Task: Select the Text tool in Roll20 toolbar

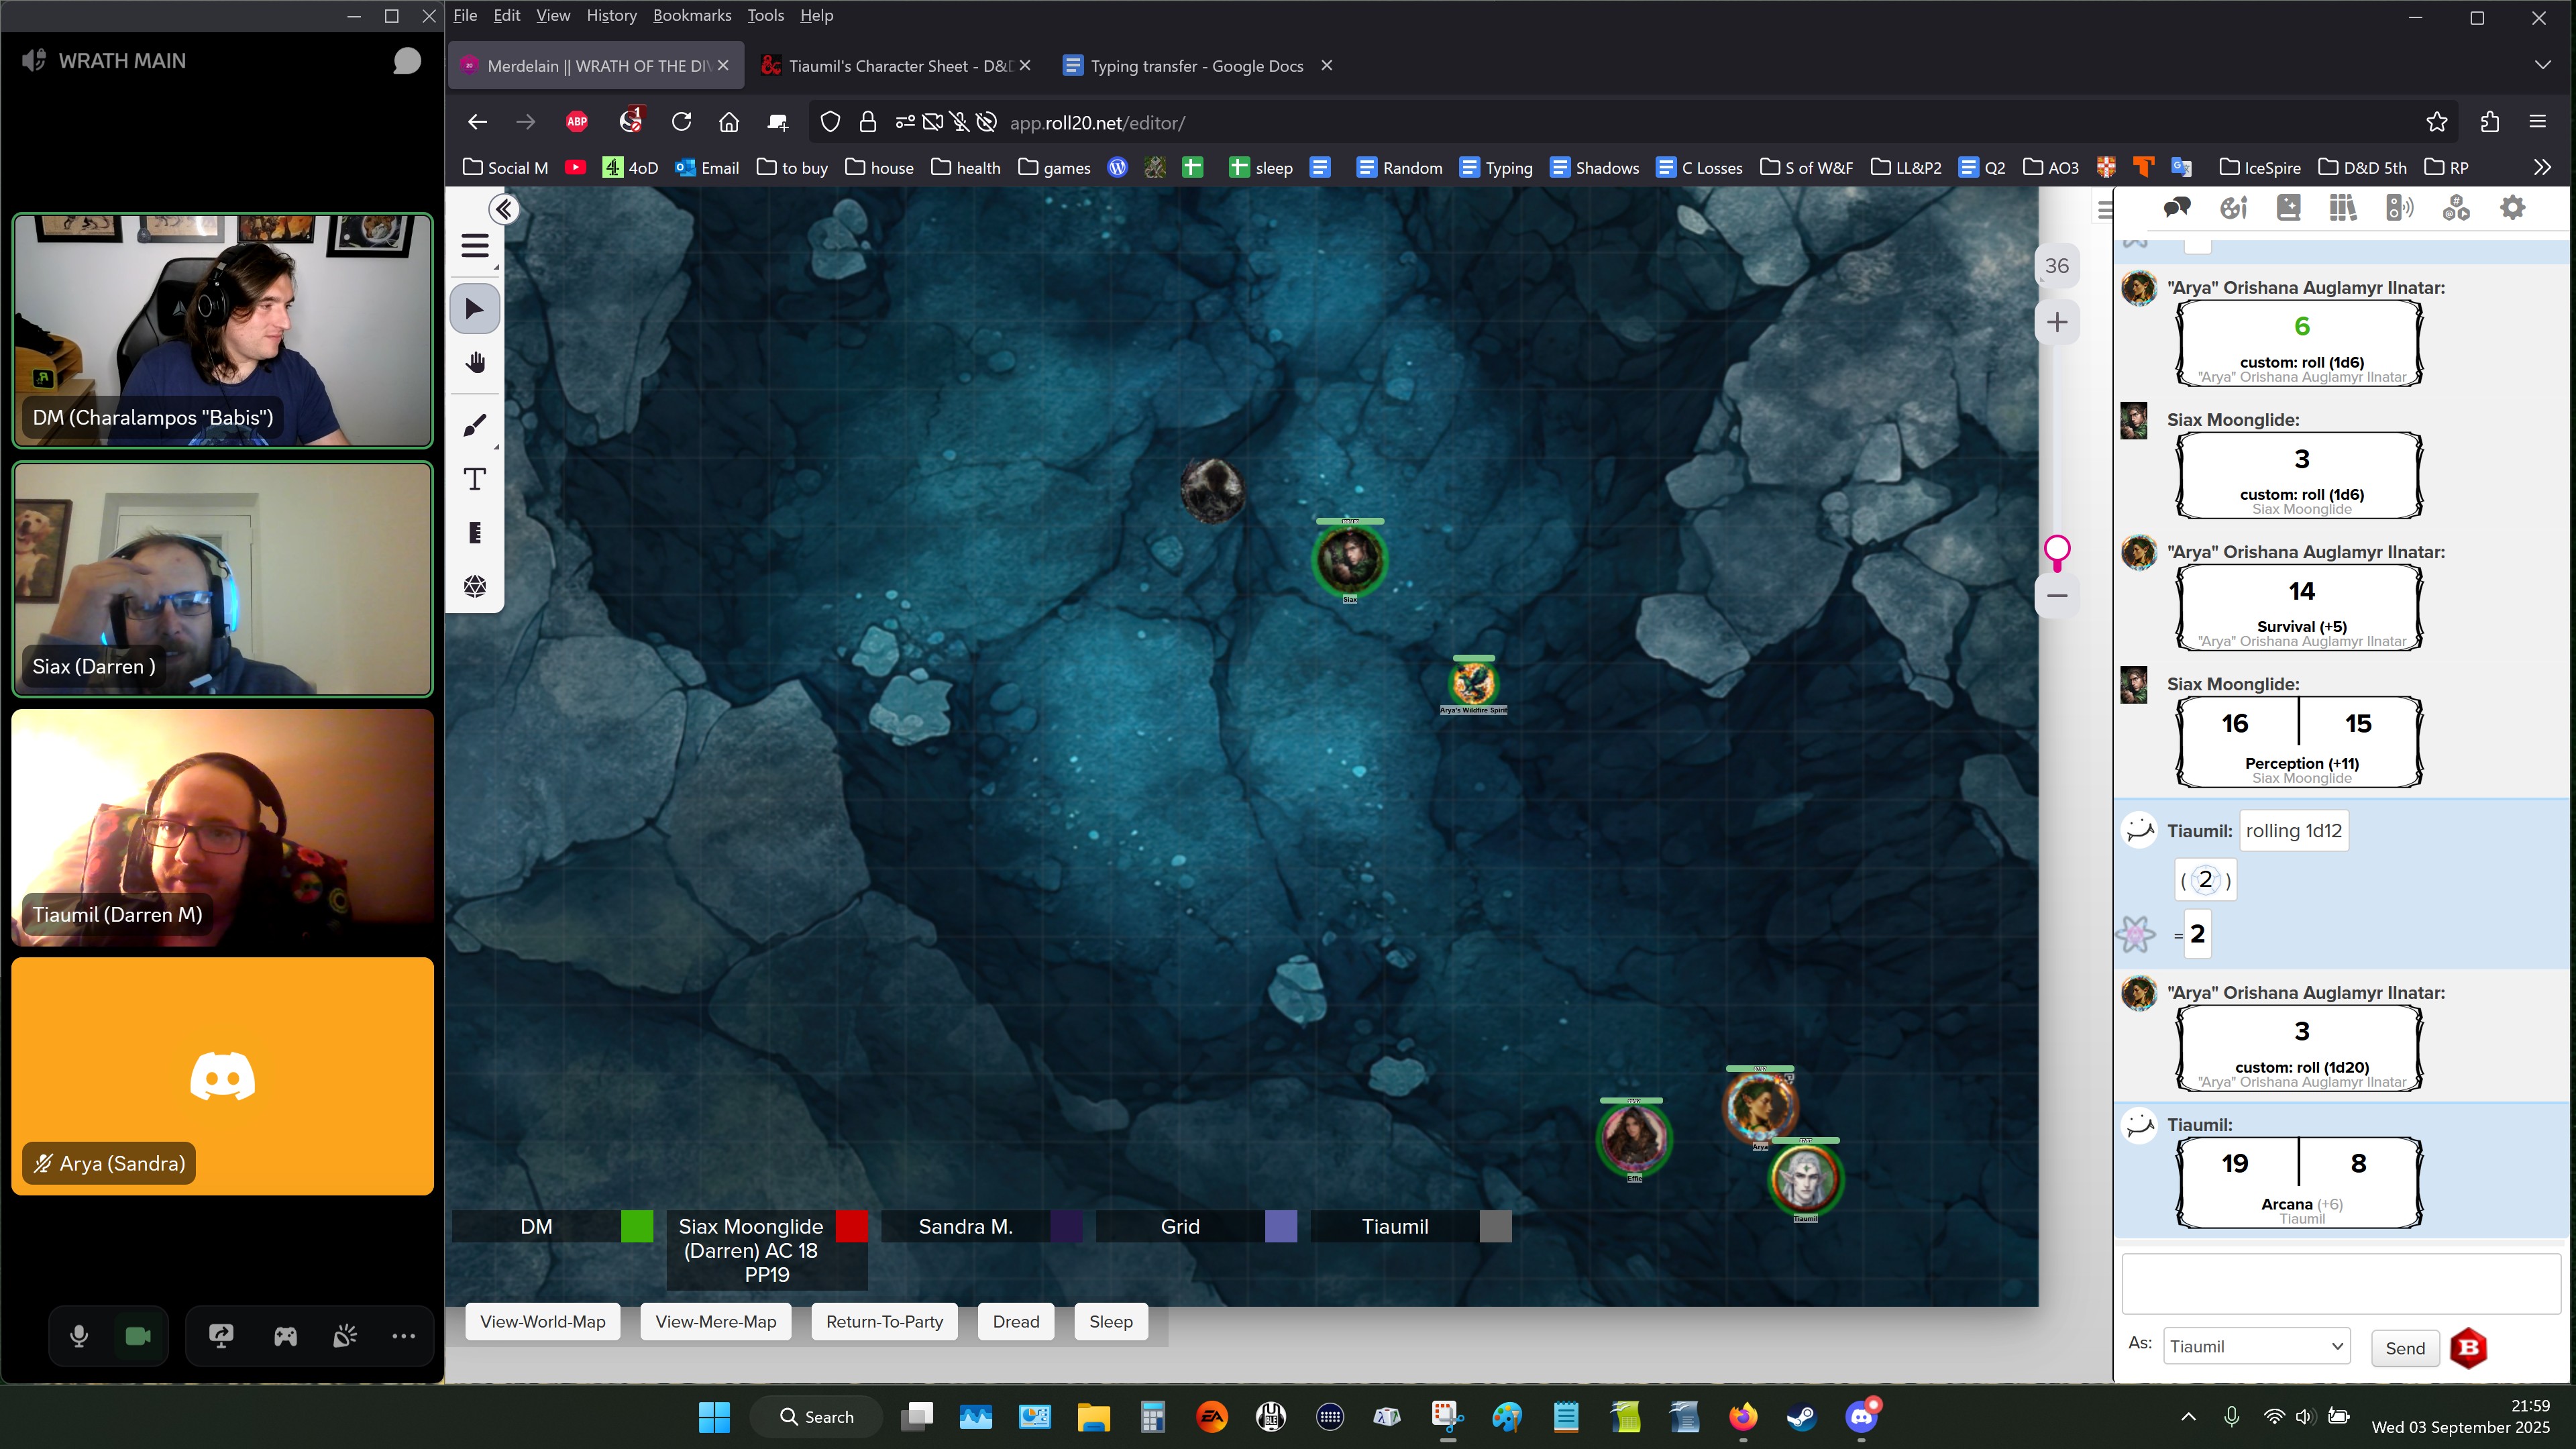Action: tap(475, 480)
